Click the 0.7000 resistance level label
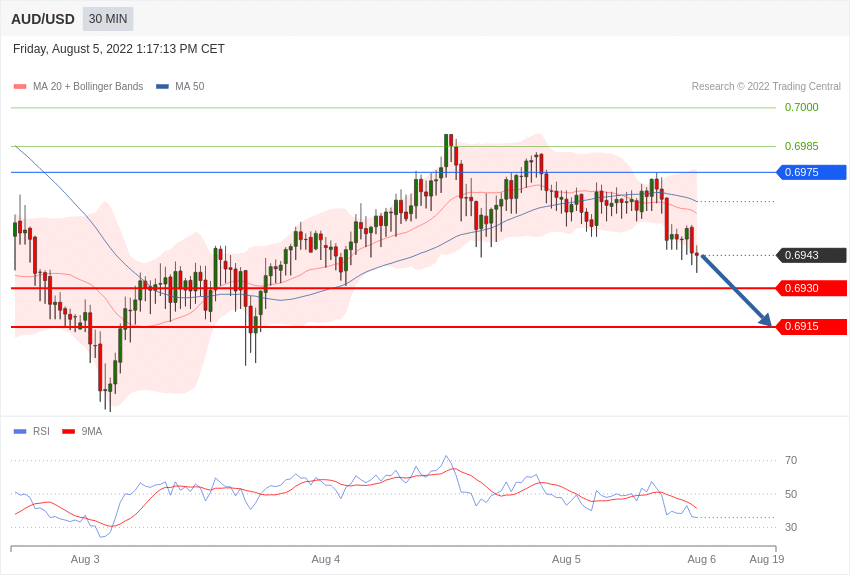The height and width of the screenshot is (576, 850). pyautogui.click(x=802, y=107)
